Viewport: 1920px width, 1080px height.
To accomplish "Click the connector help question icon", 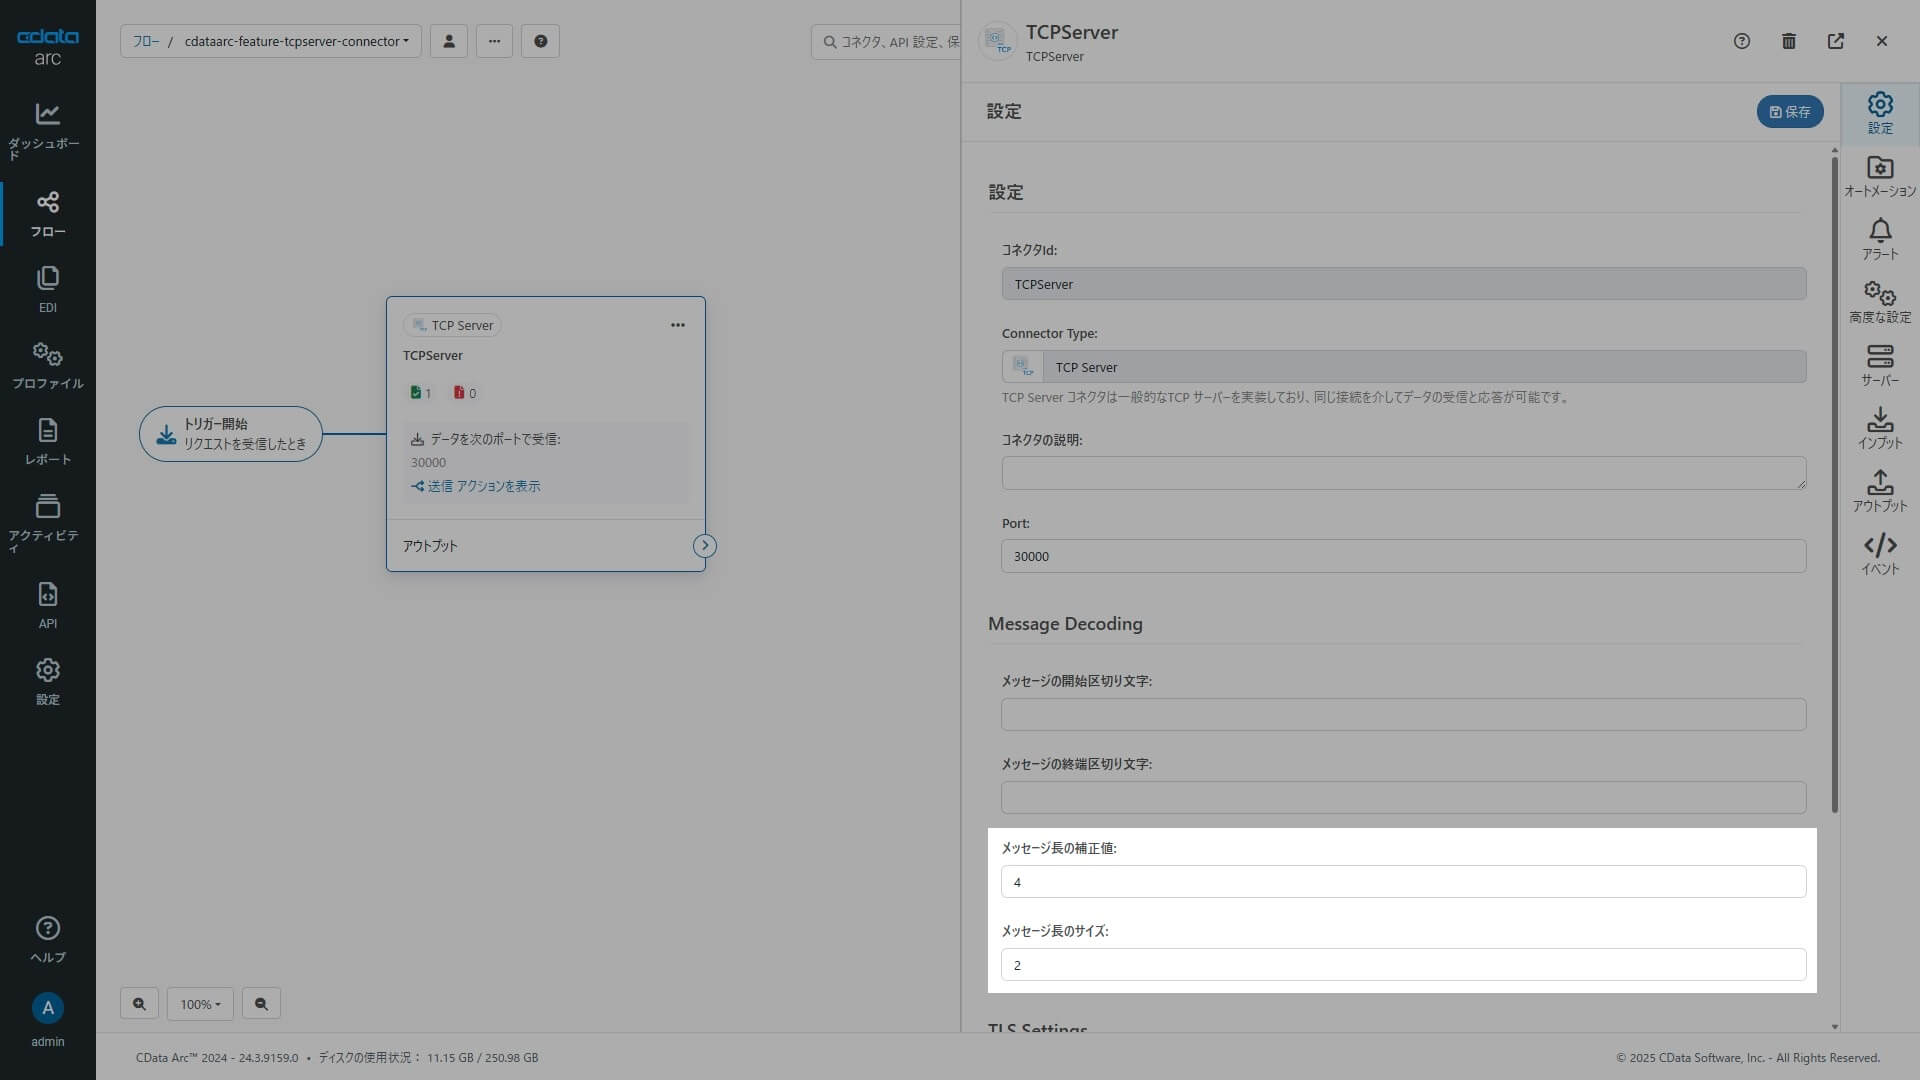I will coord(1742,41).
